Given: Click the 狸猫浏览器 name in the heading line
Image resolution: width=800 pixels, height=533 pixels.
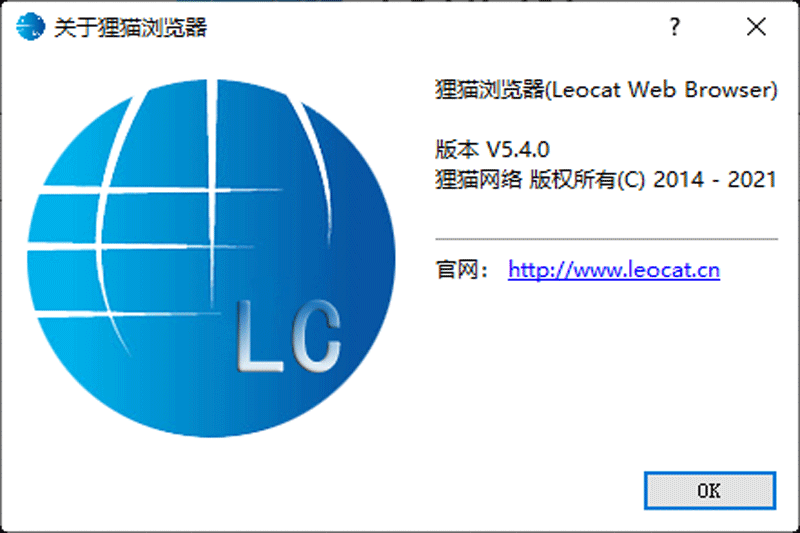Looking at the screenshot, I should tap(490, 90).
